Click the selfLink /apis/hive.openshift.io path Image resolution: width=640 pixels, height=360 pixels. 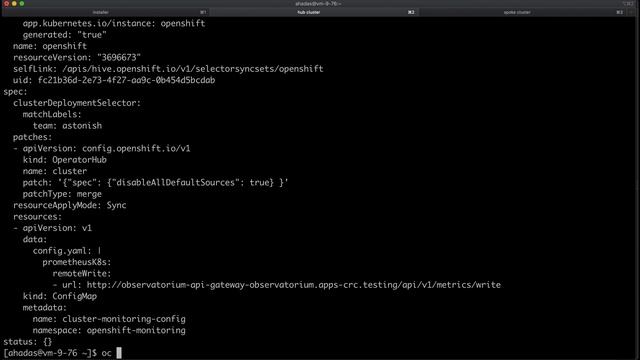(x=193, y=69)
